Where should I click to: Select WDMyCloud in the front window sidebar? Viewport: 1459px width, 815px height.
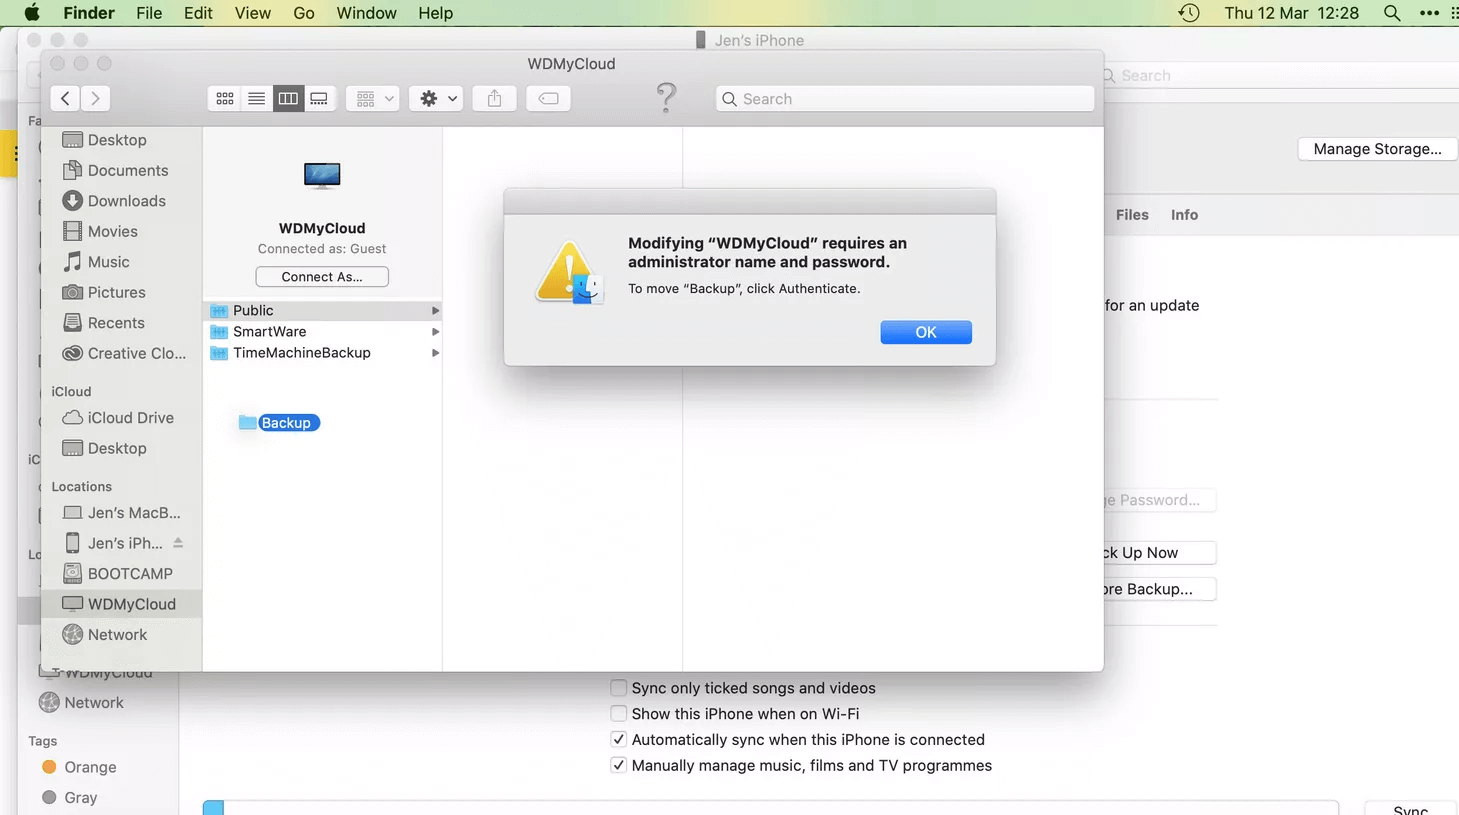[x=119, y=604]
